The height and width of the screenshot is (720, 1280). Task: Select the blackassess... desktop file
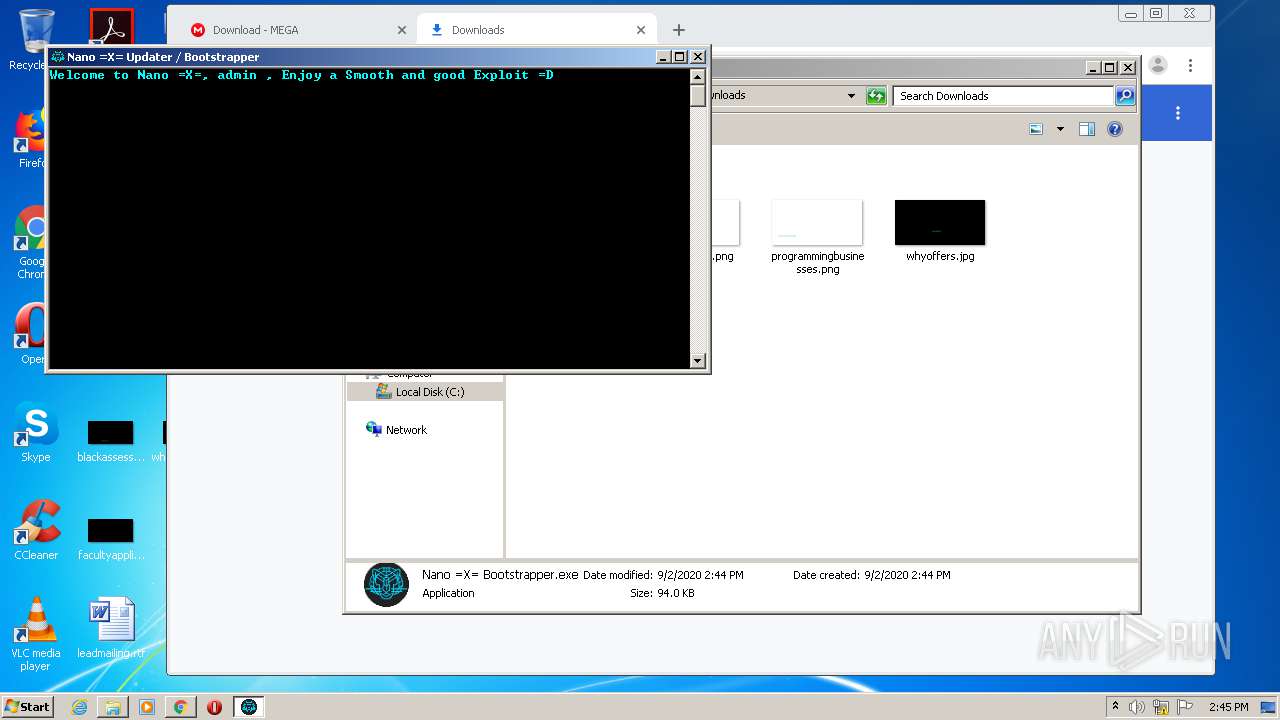[x=111, y=442]
